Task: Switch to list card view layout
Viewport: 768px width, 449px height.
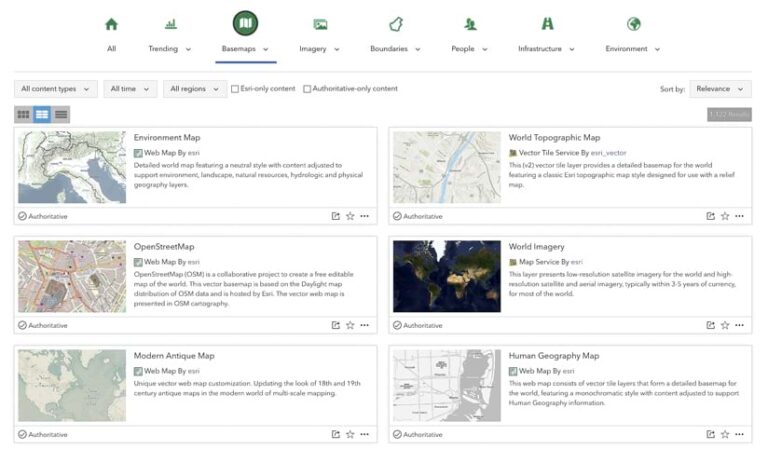Action: point(42,115)
